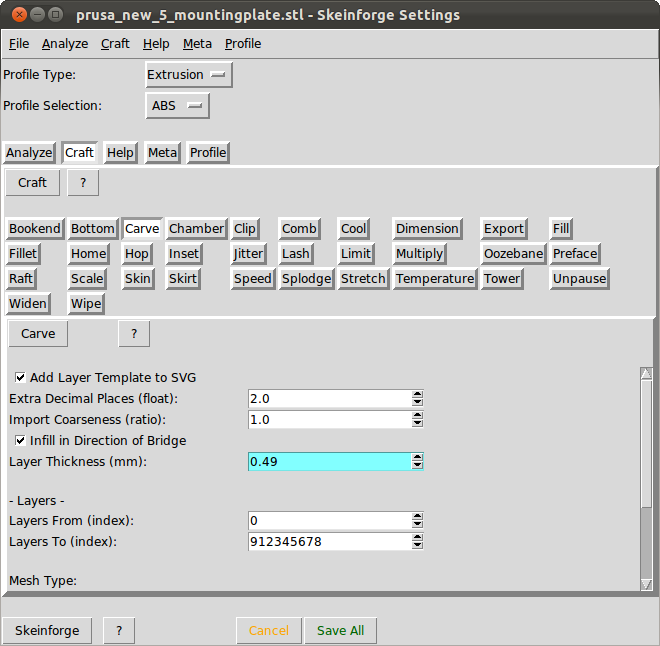The height and width of the screenshot is (646, 660).
Task: Open the File menu
Action: pos(19,43)
